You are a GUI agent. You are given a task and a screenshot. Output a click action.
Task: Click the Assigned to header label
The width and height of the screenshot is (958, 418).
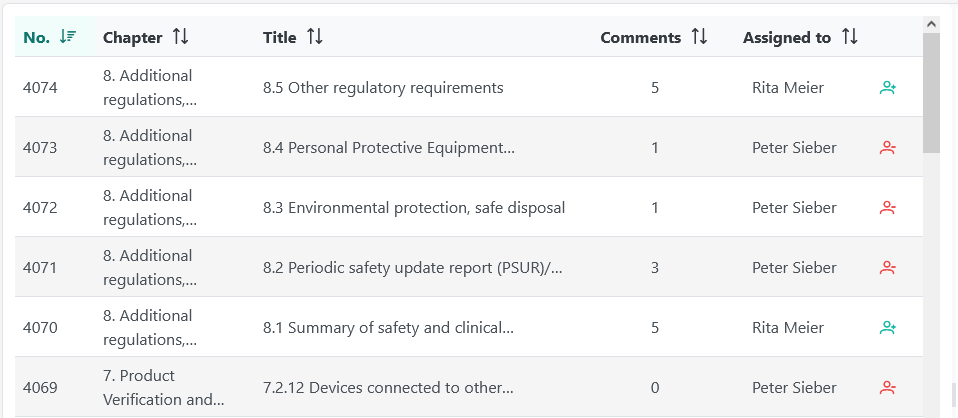(786, 38)
